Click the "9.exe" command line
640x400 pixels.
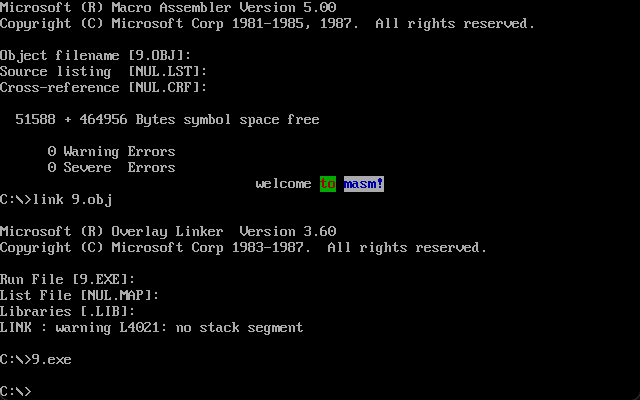pyautogui.click(x=36, y=360)
